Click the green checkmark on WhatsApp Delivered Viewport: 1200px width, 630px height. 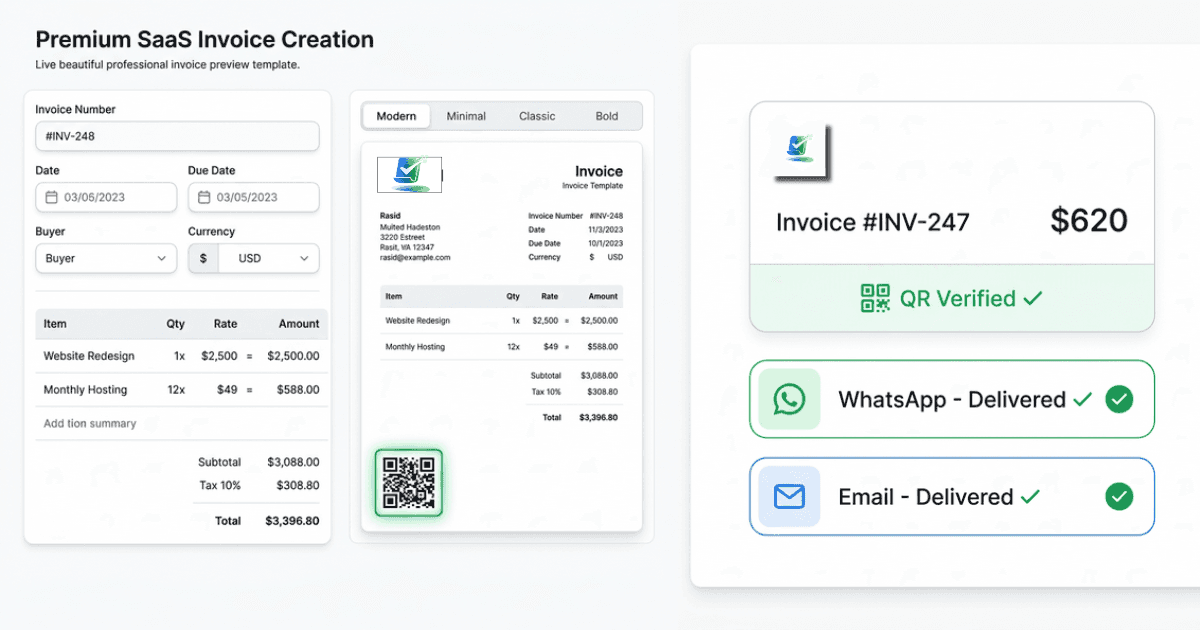[x=1119, y=398]
